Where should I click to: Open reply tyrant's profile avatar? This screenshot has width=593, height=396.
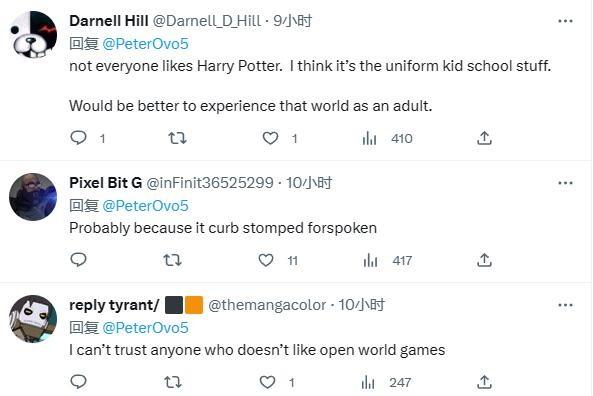[33, 319]
